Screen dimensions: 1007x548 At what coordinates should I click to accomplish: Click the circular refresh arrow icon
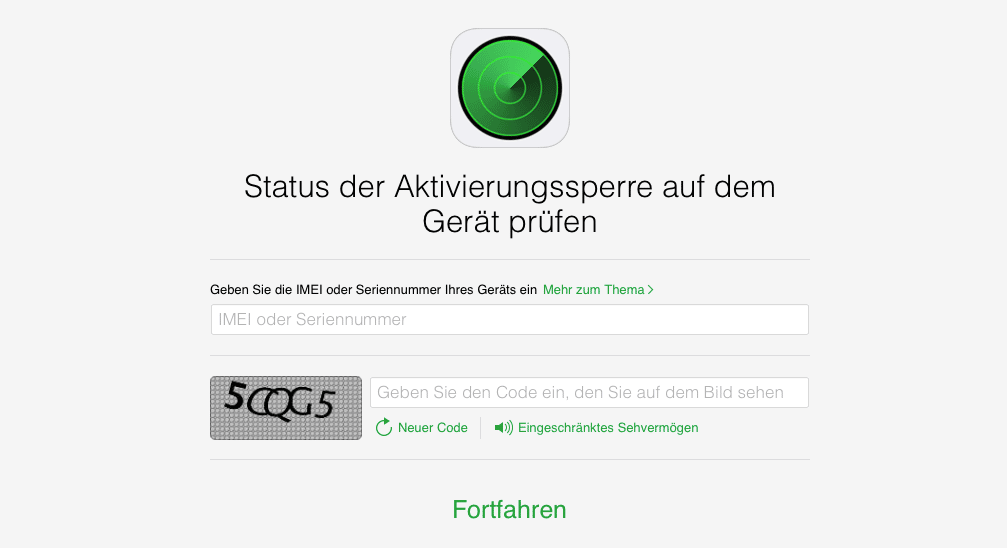(383, 427)
